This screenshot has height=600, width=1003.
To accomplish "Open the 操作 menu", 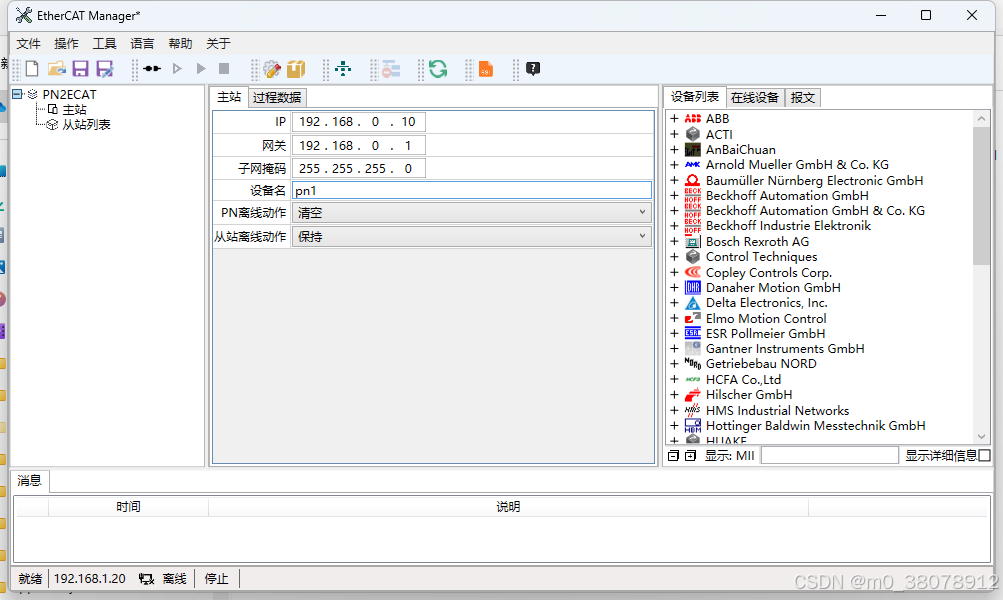I will (66, 43).
